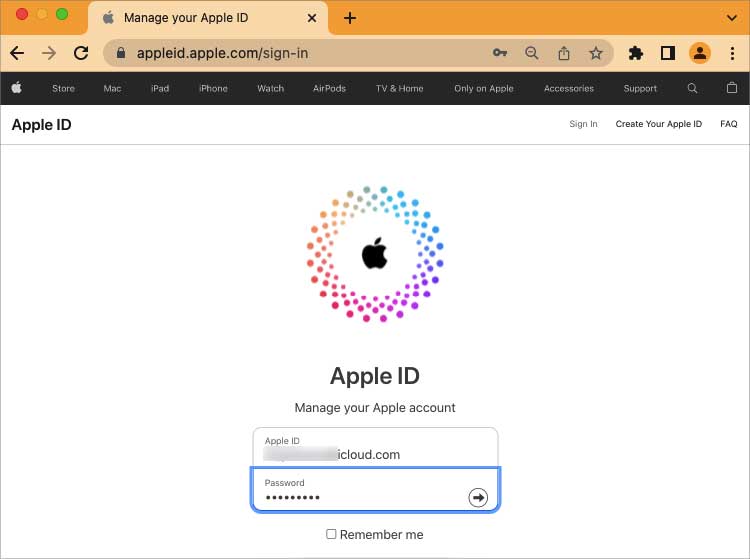Submit the password with the arrow button

coord(478,497)
